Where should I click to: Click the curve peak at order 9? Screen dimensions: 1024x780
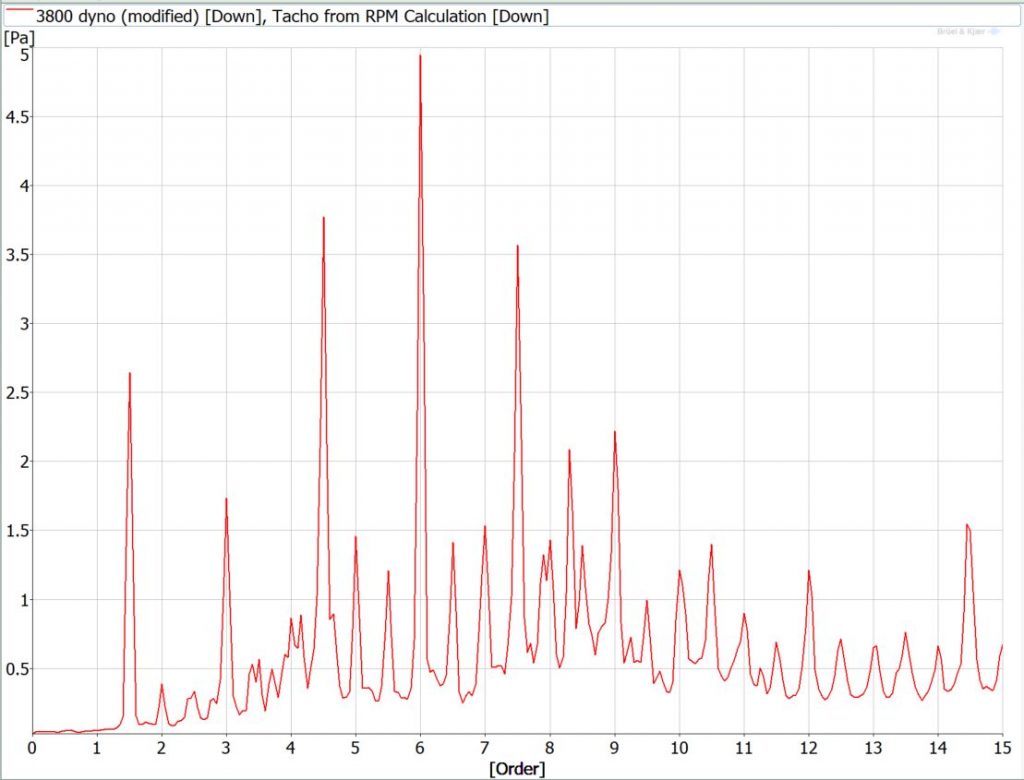pos(615,432)
